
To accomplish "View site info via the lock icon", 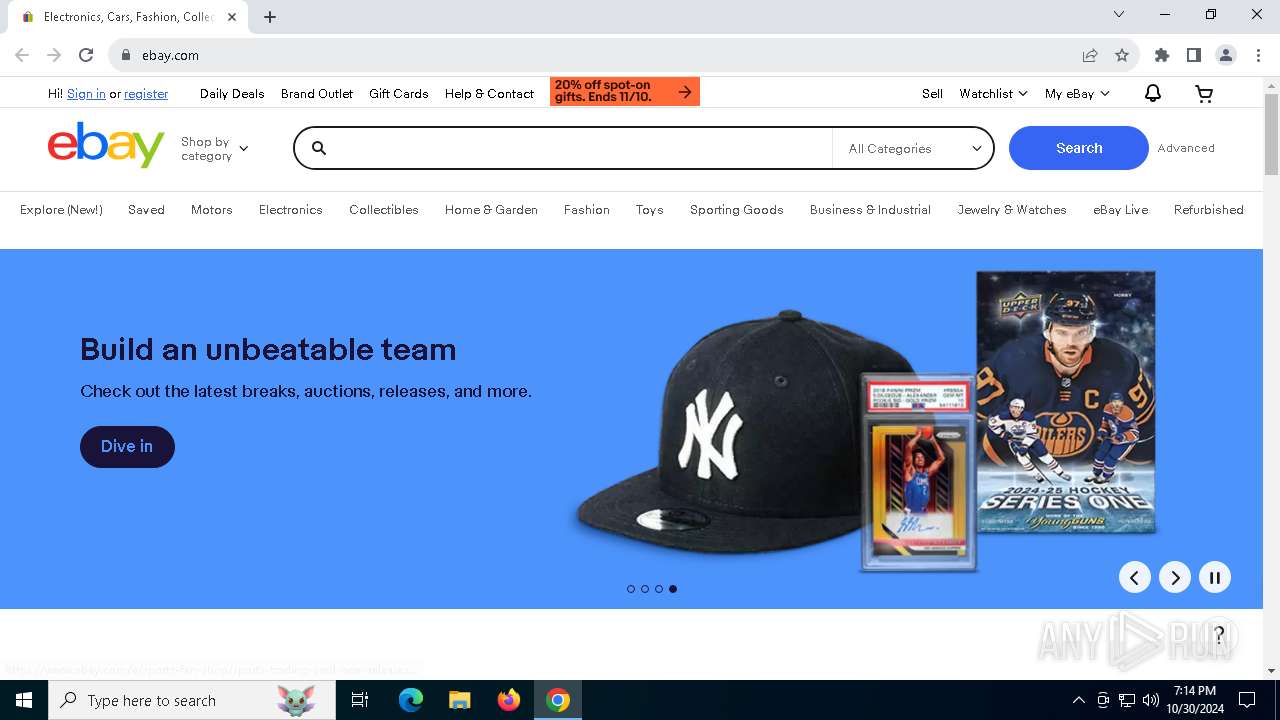I will (126, 55).
